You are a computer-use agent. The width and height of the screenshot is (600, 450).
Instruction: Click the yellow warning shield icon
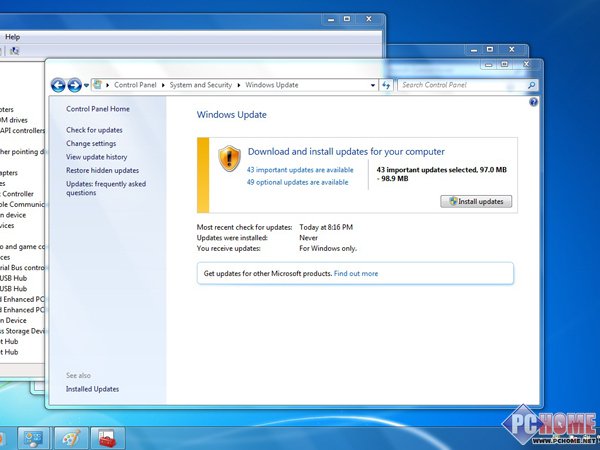pyautogui.click(x=229, y=158)
